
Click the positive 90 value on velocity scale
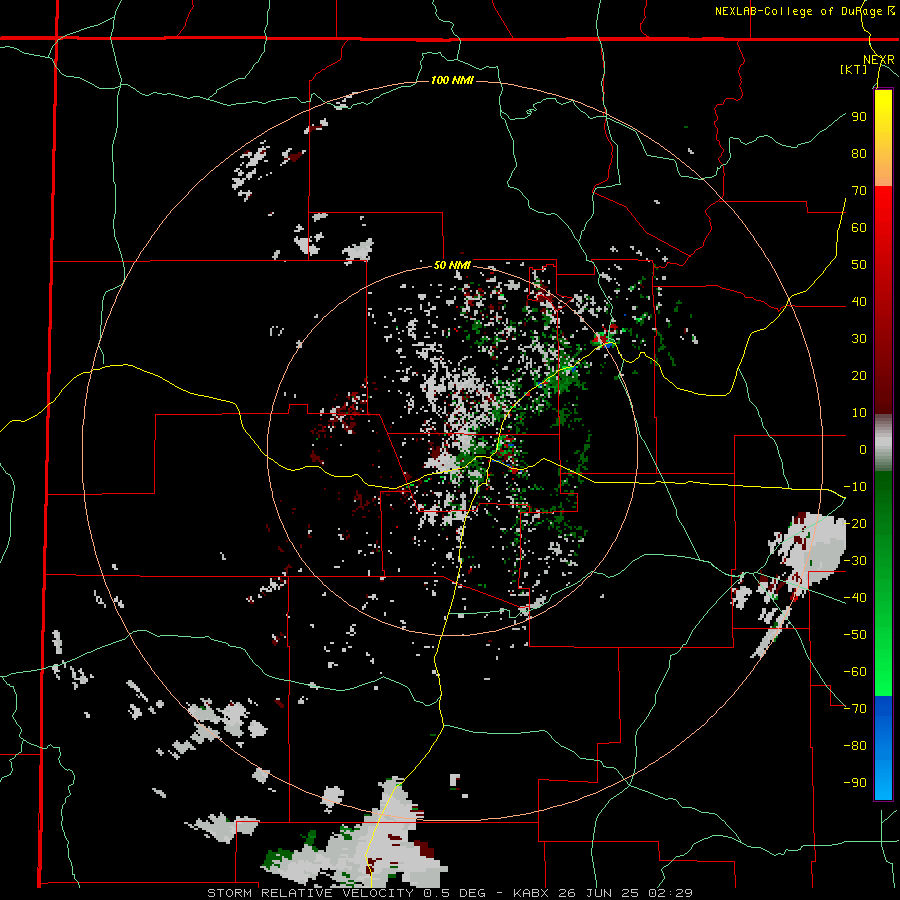(859, 117)
